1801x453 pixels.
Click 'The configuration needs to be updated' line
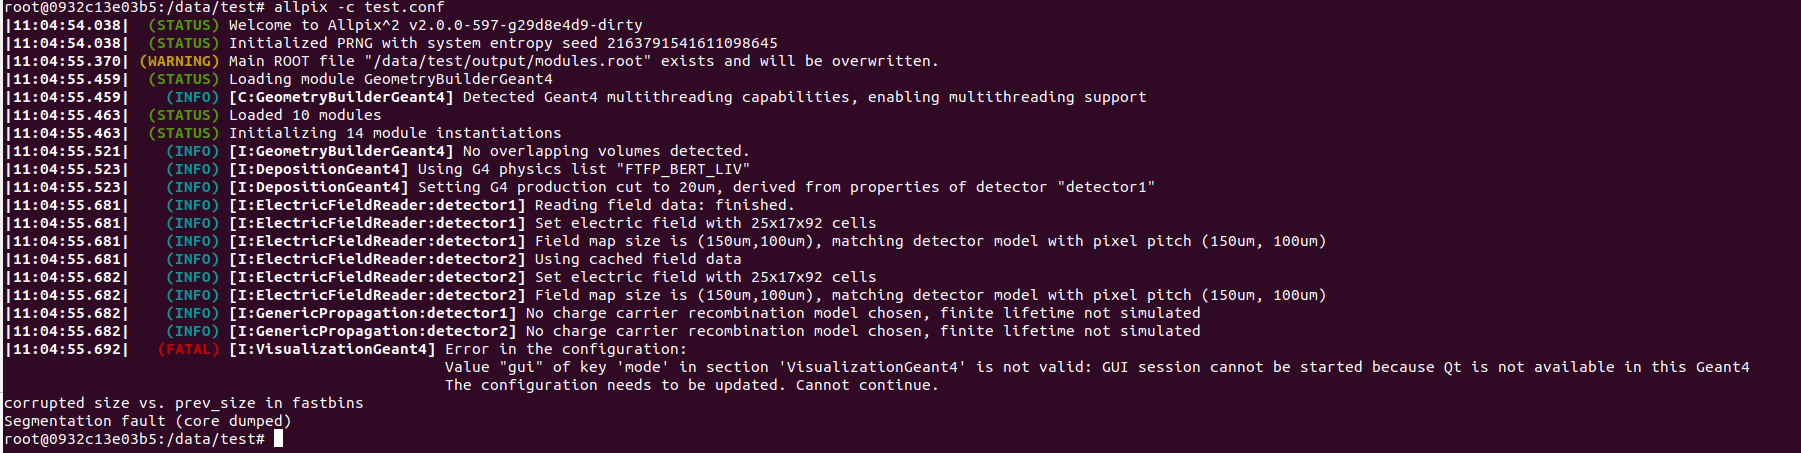[x=692, y=385]
